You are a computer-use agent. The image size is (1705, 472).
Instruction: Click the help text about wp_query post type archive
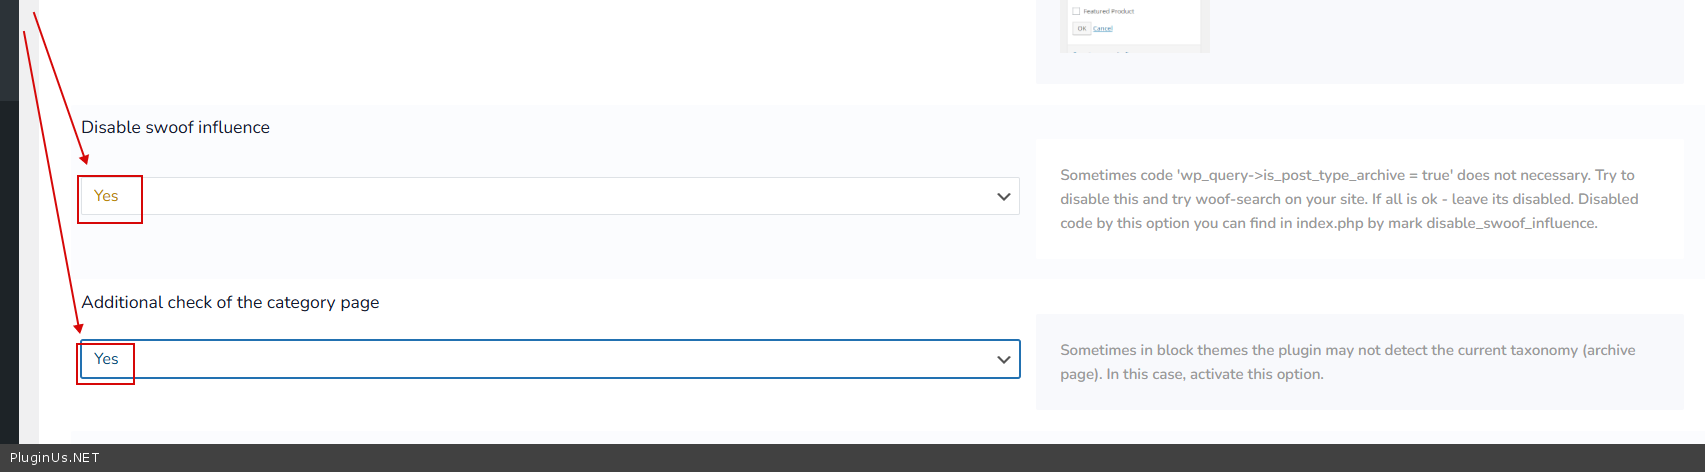click(1348, 199)
